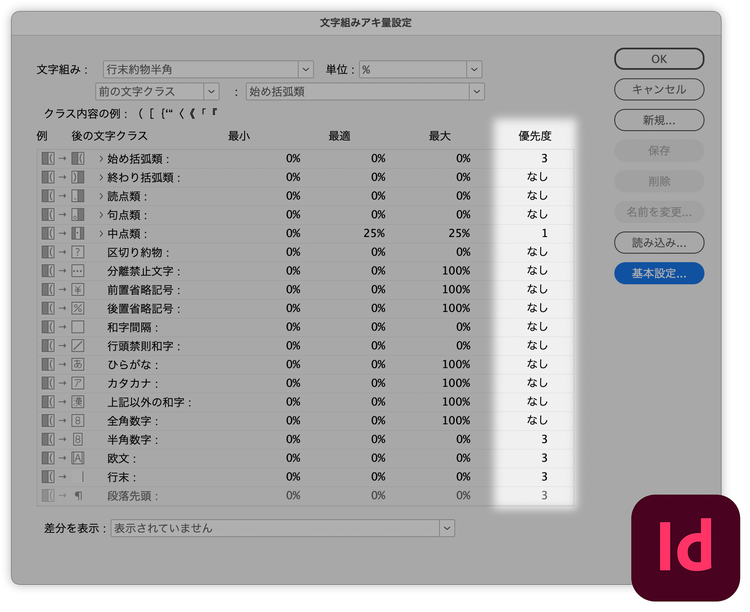Click the ア icon for カタカナ row
This screenshot has height=612, width=750.
(x=77, y=383)
